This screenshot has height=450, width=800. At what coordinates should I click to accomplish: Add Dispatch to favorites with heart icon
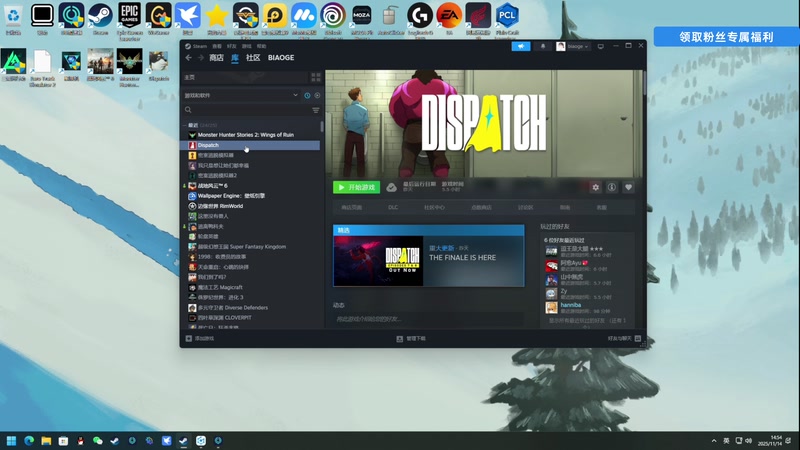point(629,187)
